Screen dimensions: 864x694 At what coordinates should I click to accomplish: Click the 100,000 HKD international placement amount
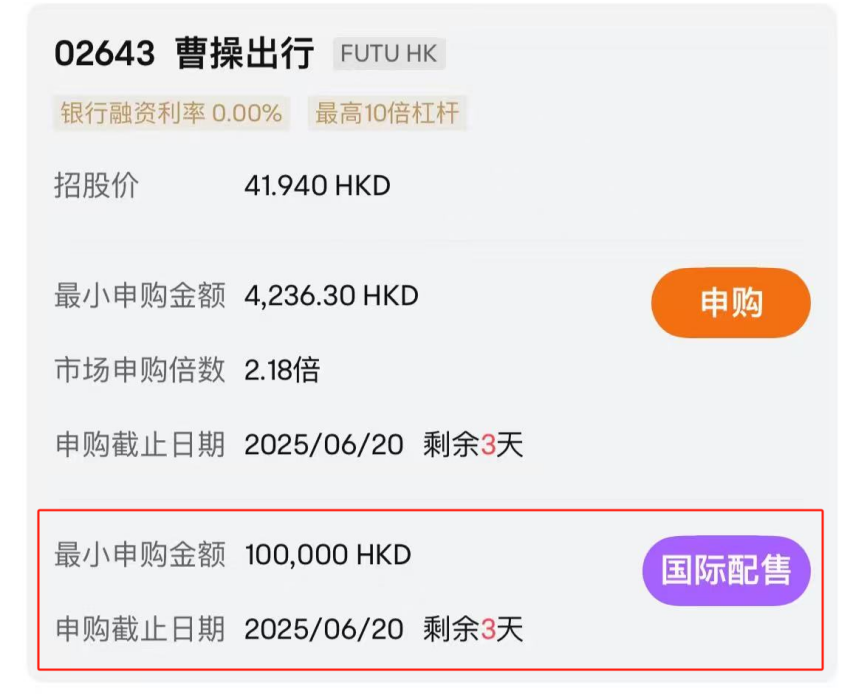[327, 555]
